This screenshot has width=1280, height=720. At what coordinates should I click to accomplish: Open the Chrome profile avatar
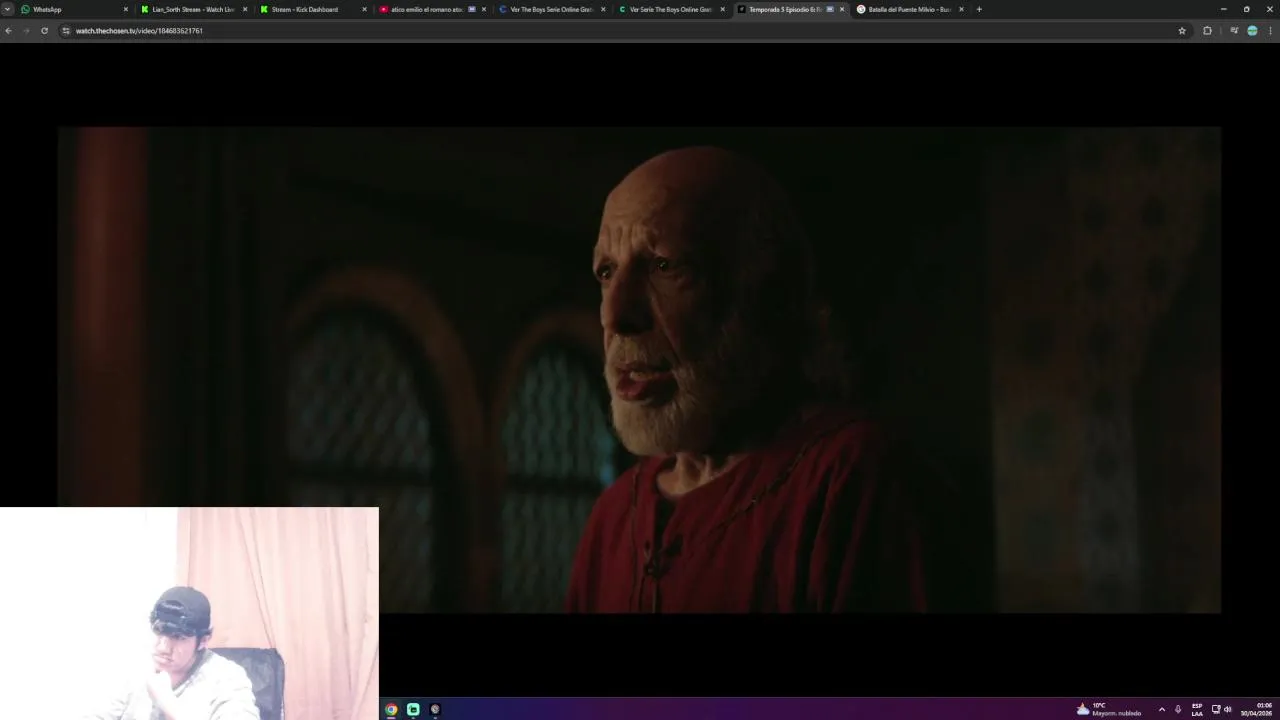pyautogui.click(x=1252, y=30)
